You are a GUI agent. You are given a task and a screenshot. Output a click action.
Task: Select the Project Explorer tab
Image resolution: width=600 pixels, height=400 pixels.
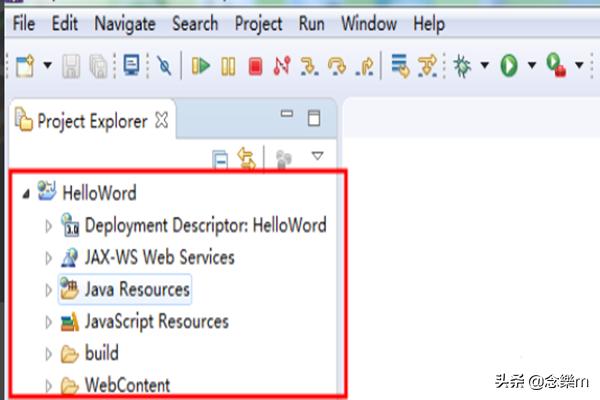(x=92, y=121)
